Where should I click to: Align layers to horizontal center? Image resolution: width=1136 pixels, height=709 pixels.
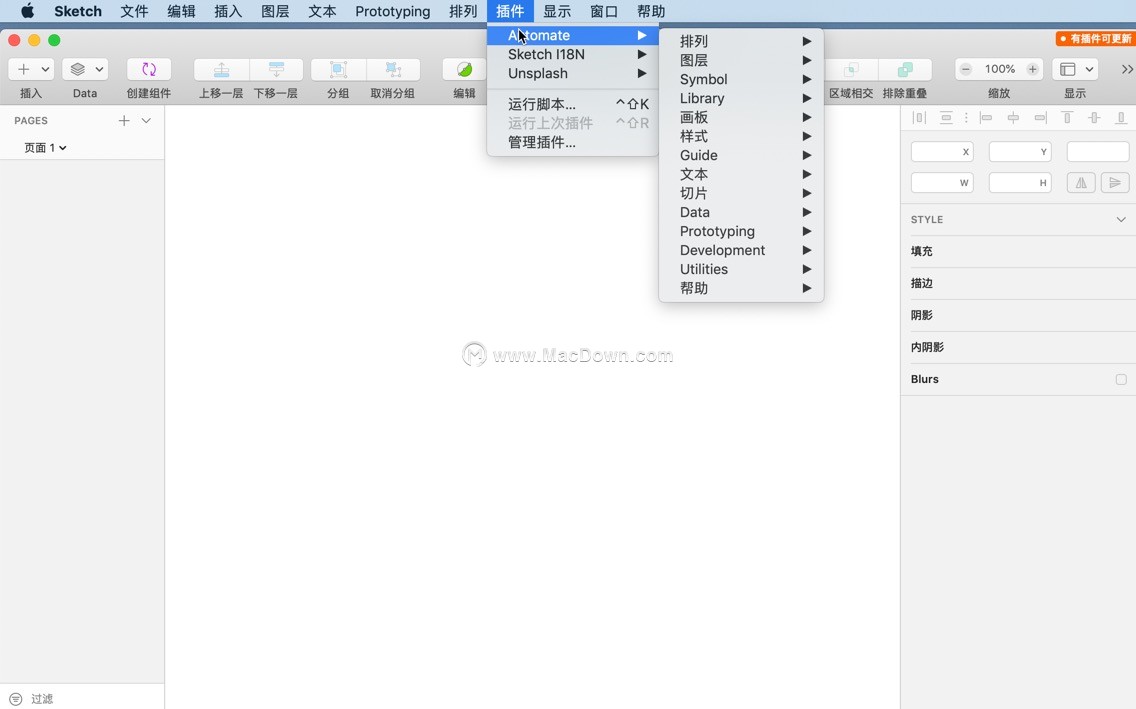1013,117
